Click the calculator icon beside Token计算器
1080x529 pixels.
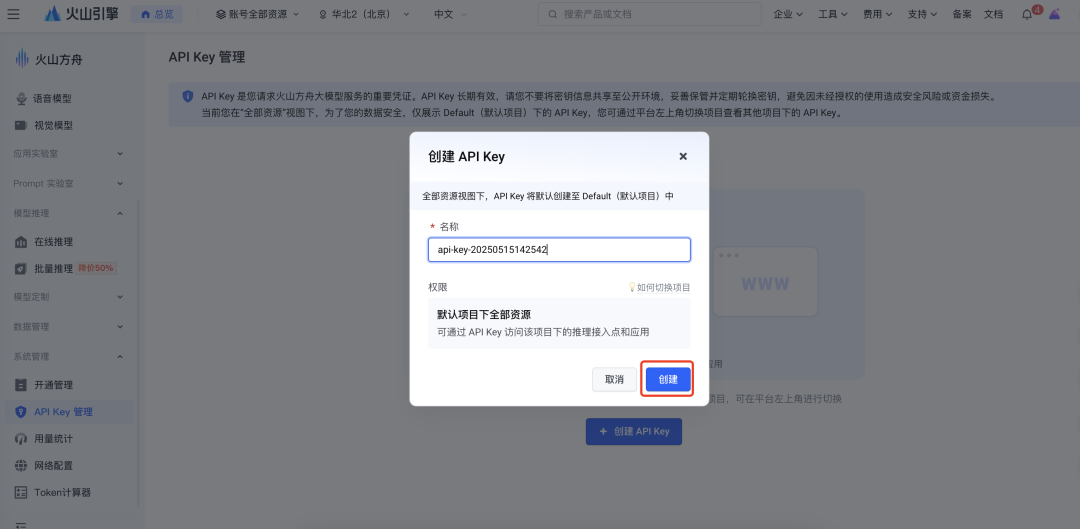click(21, 492)
